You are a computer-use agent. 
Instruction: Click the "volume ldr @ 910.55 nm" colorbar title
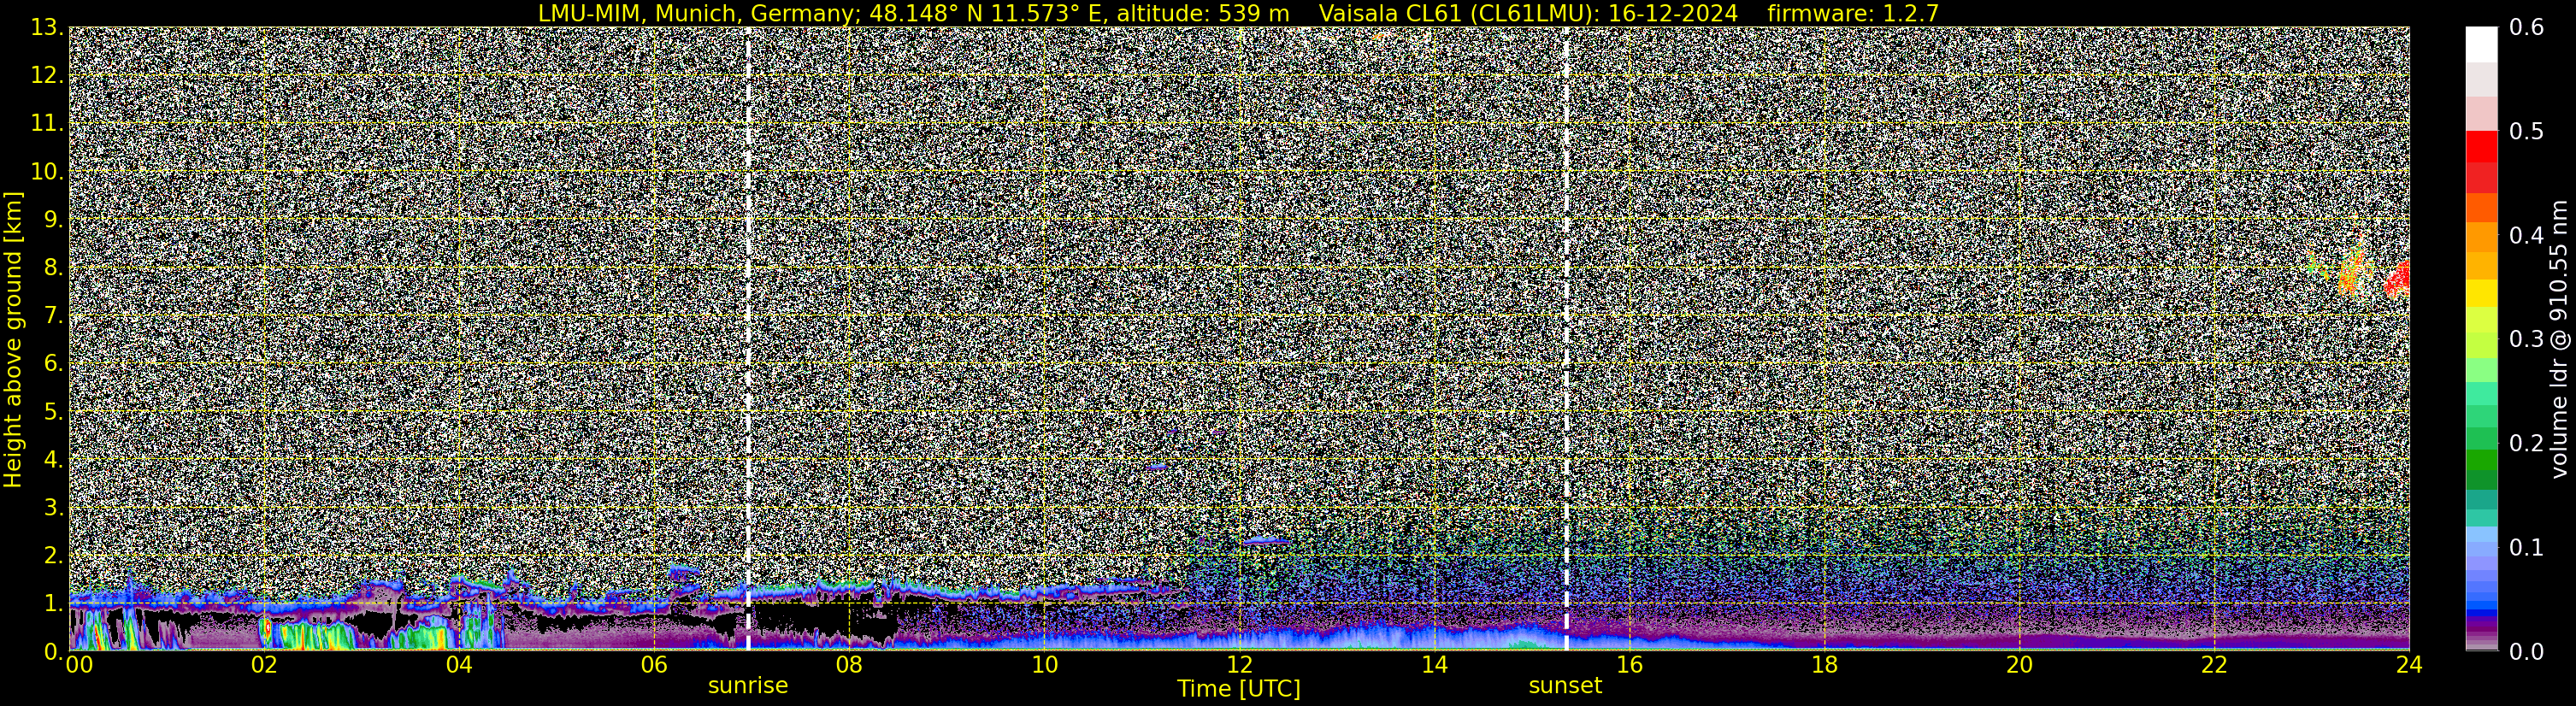click(2559, 340)
